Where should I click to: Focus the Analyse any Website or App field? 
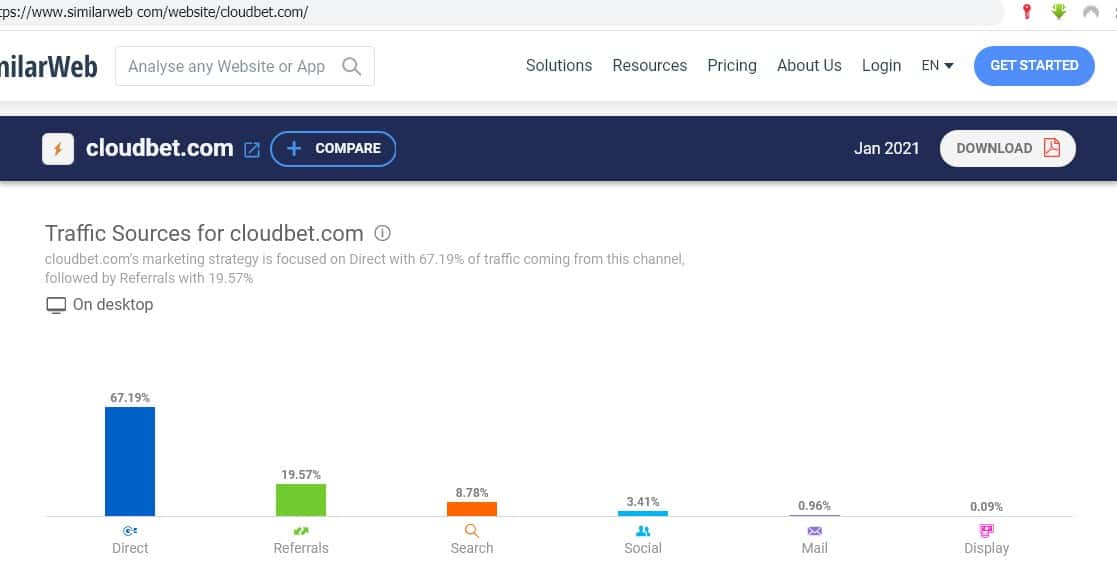pyautogui.click(x=227, y=67)
